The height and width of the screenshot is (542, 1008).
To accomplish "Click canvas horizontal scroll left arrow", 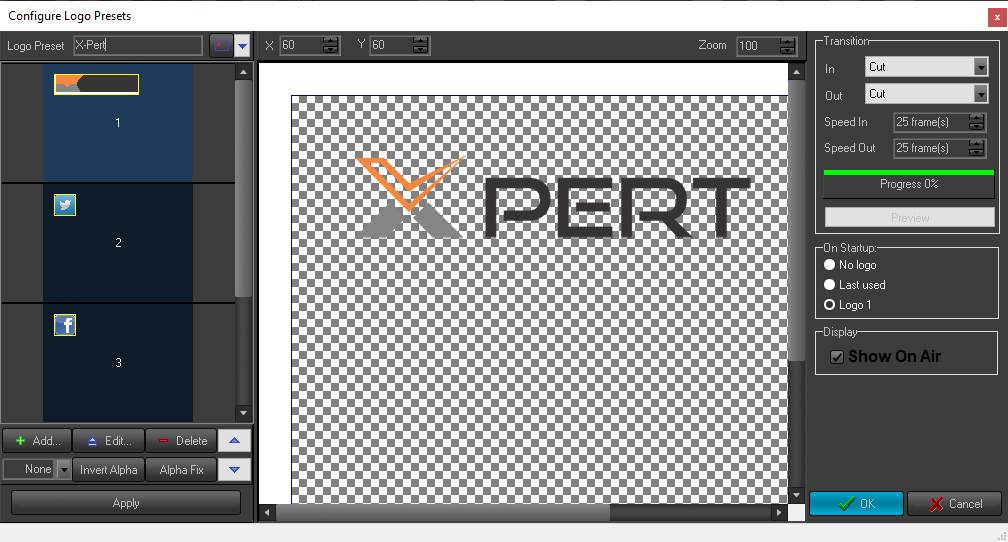I will (x=267, y=512).
